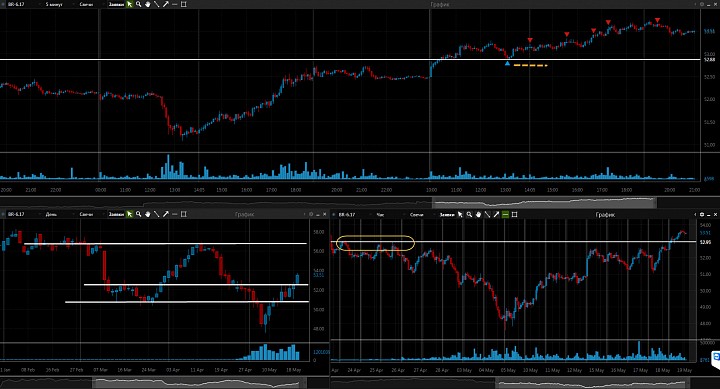Activate the zoom magnifier in hourly chart toolbar
720x389 pixels.
click(x=469, y=214)
